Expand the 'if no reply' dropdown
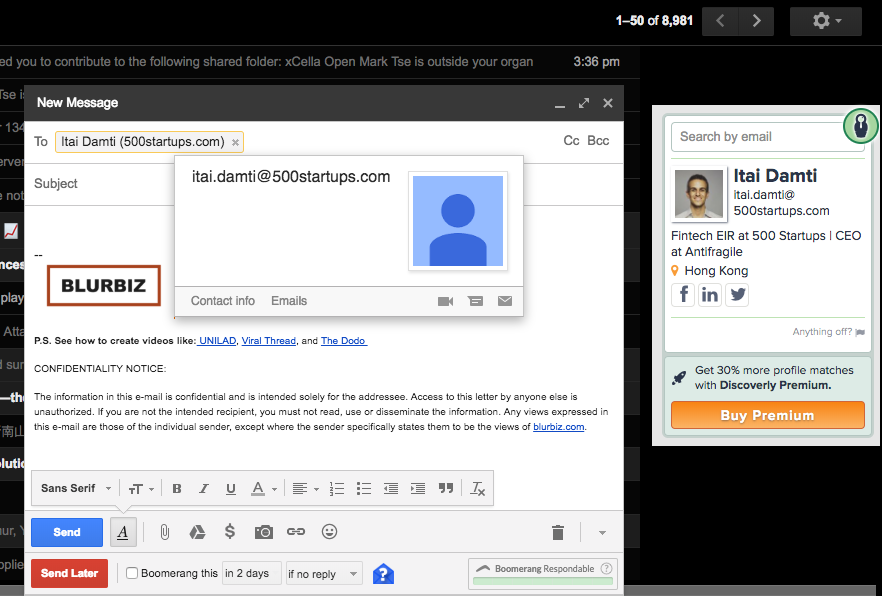This screenshot has width=882, height=596. [323, 574]
